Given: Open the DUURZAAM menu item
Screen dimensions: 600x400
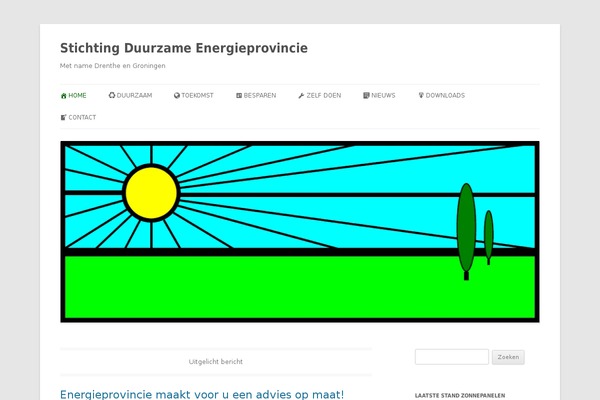Looking at the screenshot, I should [x=130, y=96].
